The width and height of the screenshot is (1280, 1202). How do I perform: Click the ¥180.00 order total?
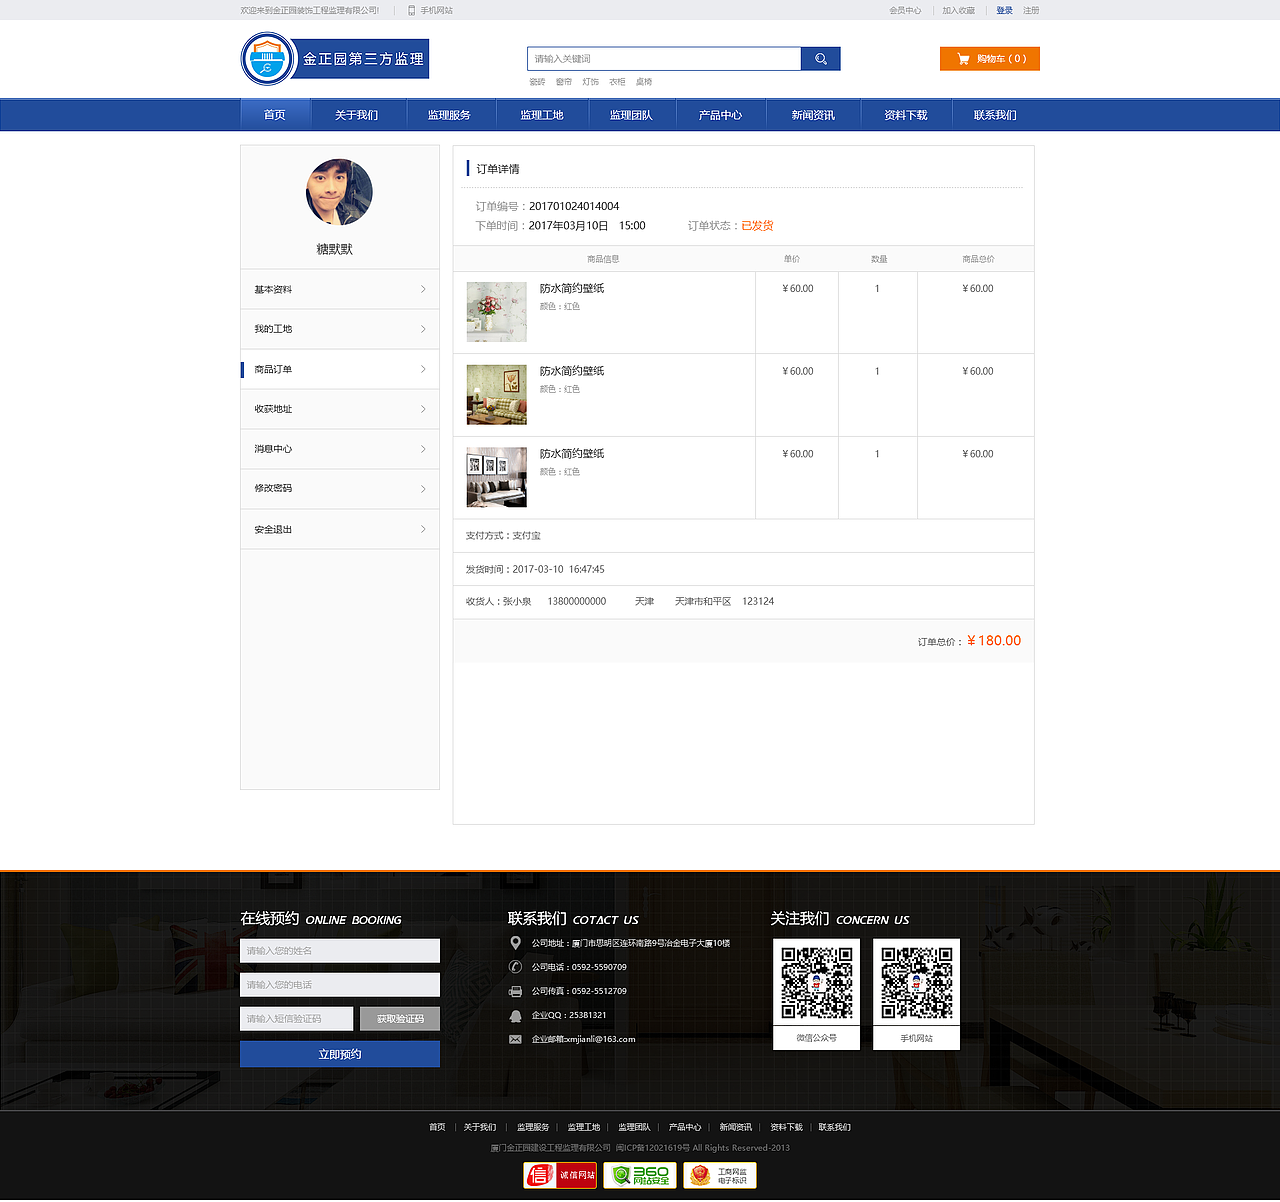pyautogui.click(x=994, y=641)
